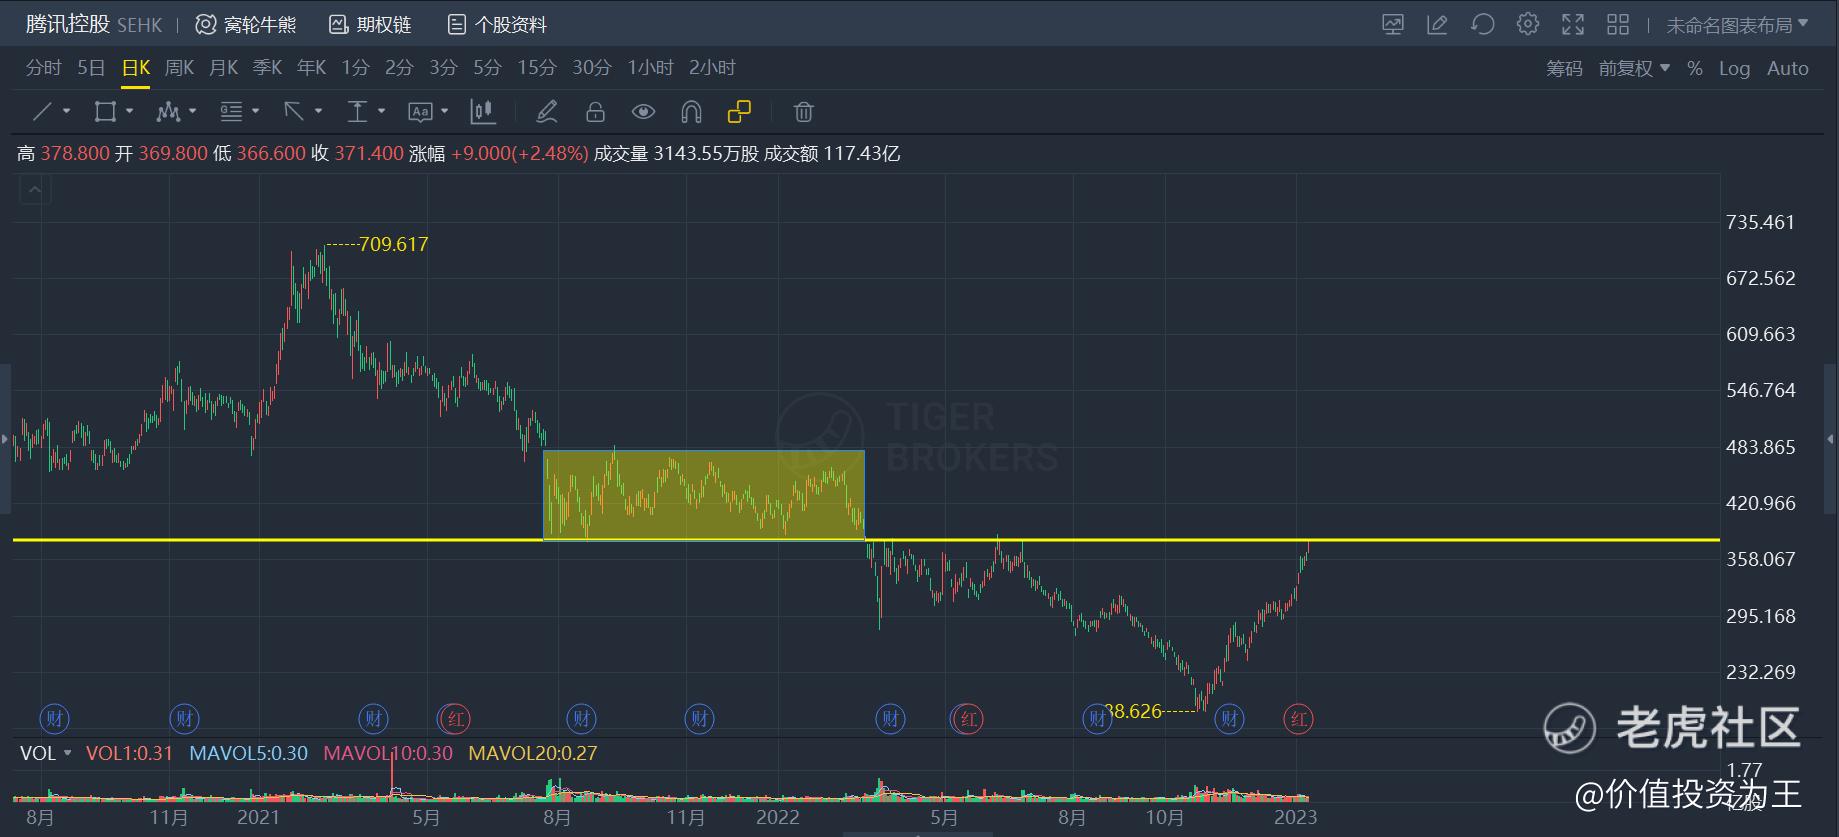Click the 709.617 high price label

(x=393, y=244)
